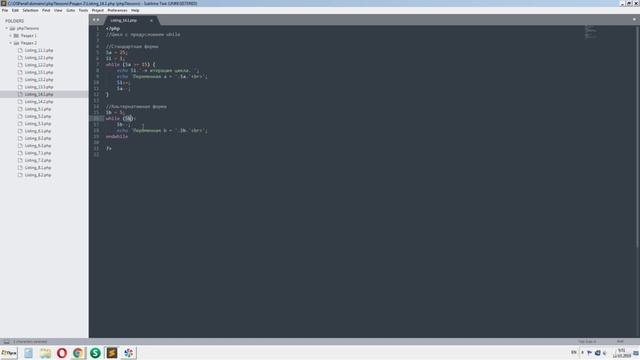Open the Opera browser from taskbar
This screenshot has height=360, width=640.
62,353
